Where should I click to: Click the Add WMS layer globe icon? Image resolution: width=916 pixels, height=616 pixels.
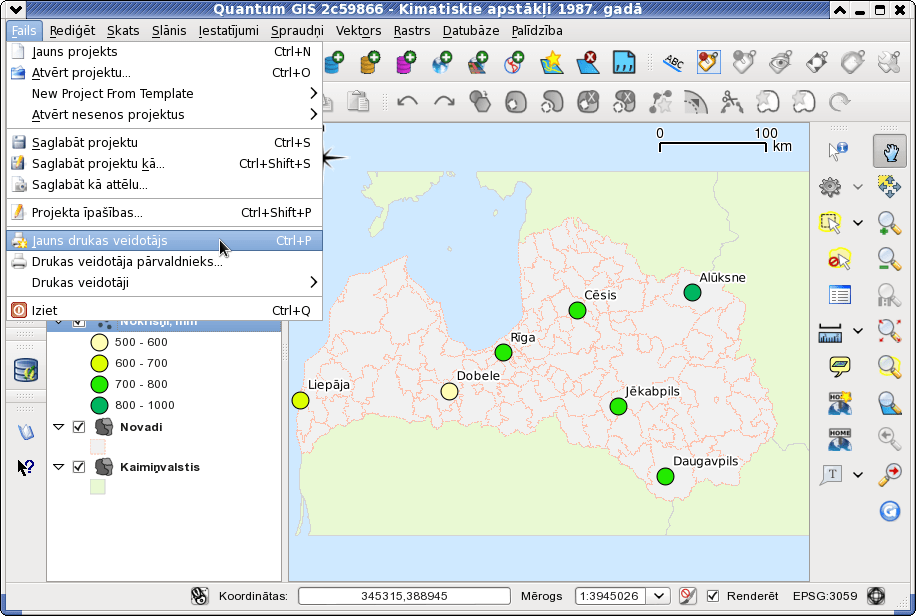[442, 62]
